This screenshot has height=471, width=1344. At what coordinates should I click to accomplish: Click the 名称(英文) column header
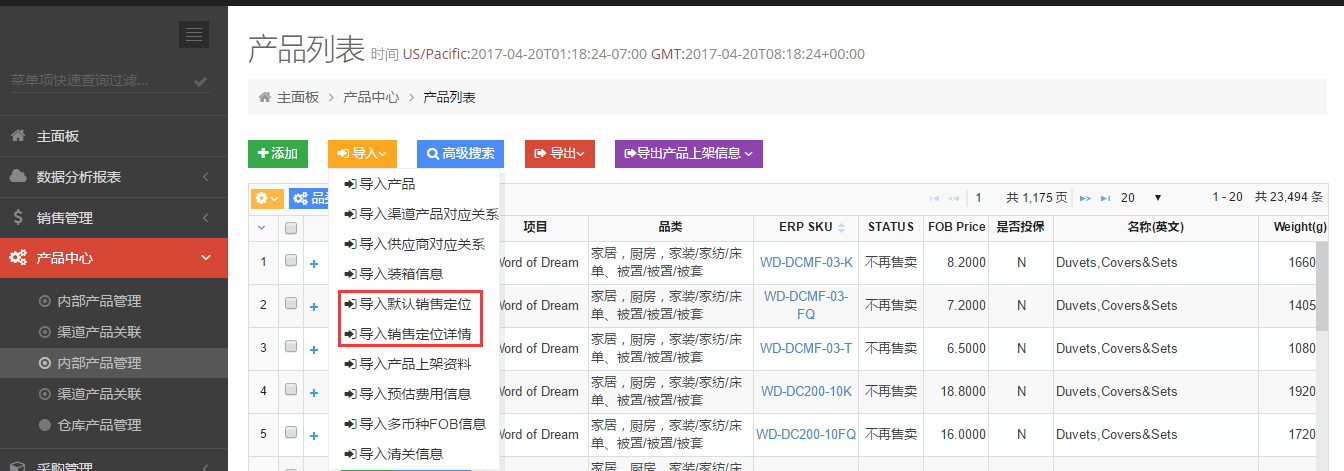1155,227
